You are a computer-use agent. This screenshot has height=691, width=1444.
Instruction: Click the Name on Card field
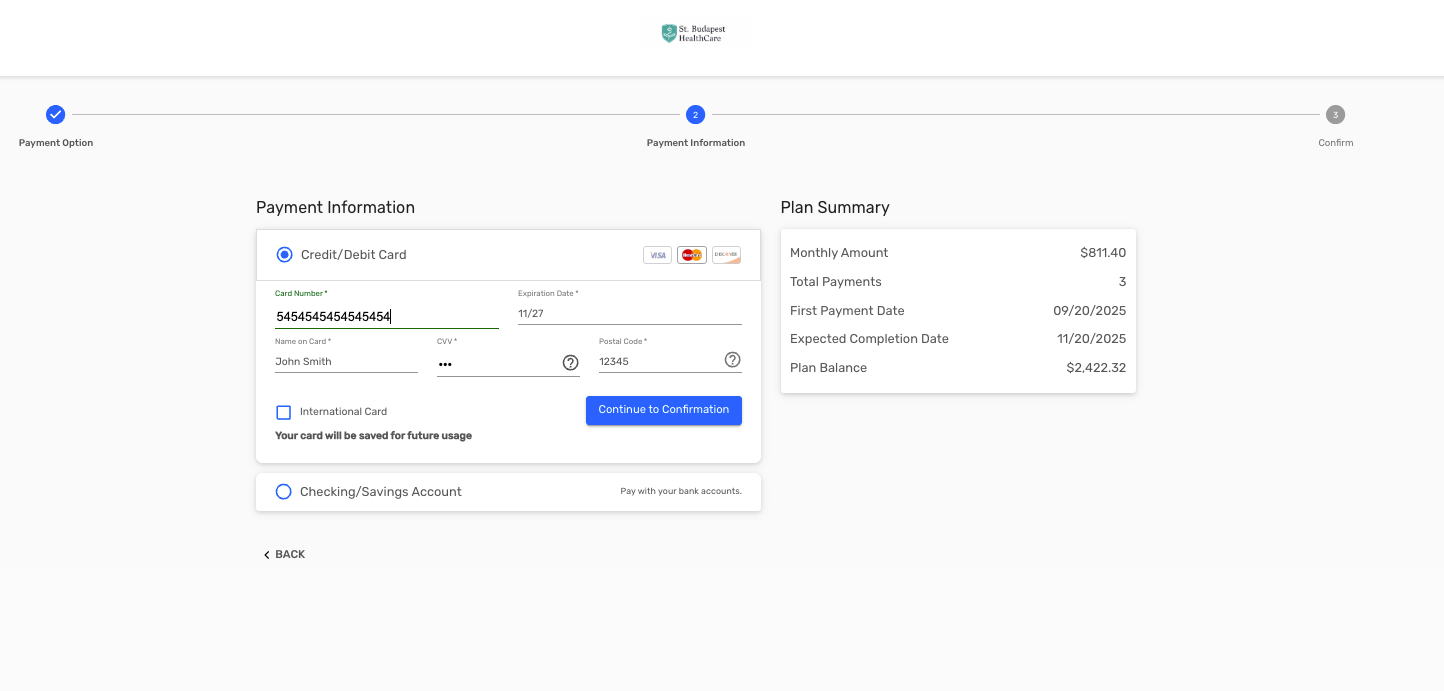point(346,361)
